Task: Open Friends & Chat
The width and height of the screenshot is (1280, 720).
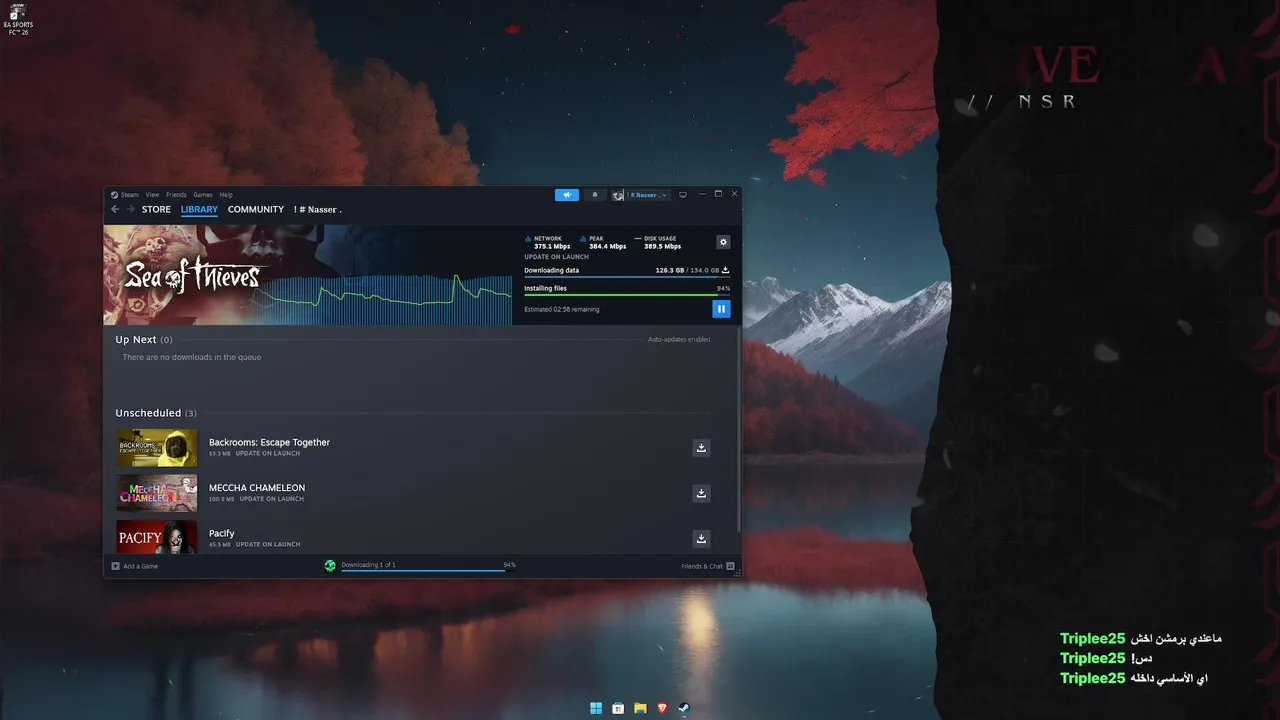Action: coord(708,566)
